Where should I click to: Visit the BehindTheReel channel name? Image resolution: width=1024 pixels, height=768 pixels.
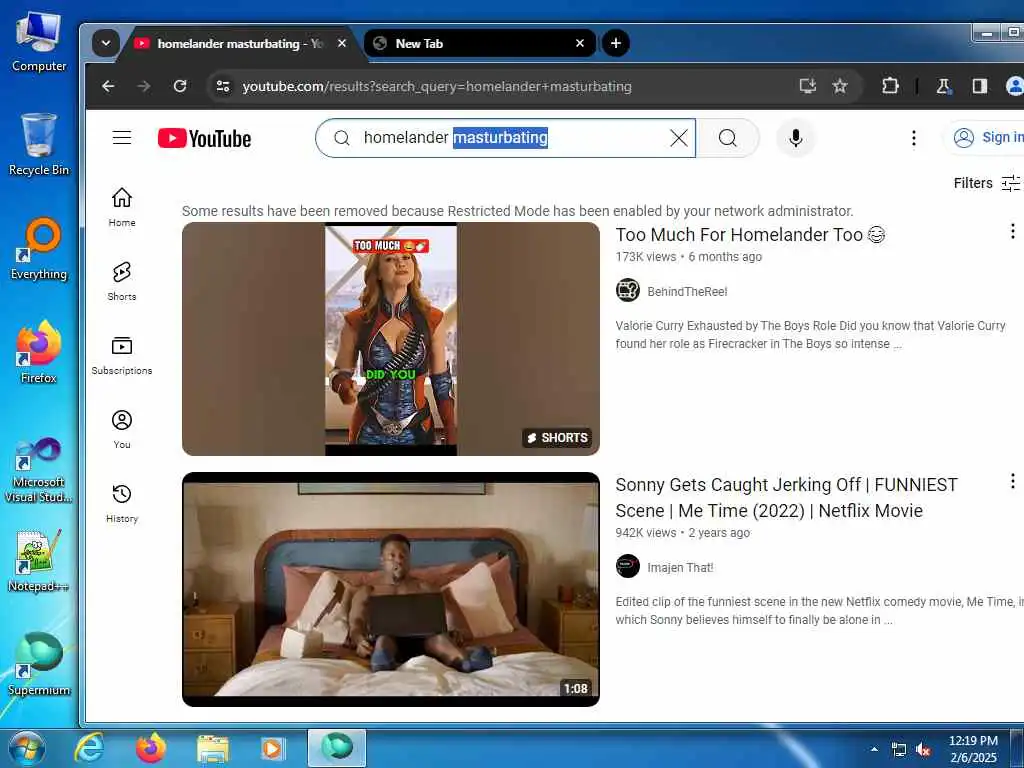[687, 292]
